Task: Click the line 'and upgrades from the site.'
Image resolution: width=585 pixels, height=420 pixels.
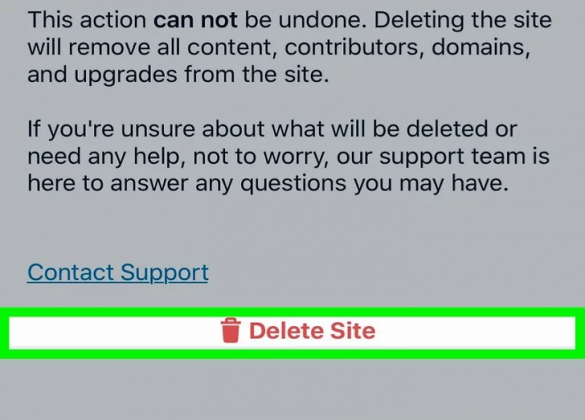Action: click(x=178, y=75)
